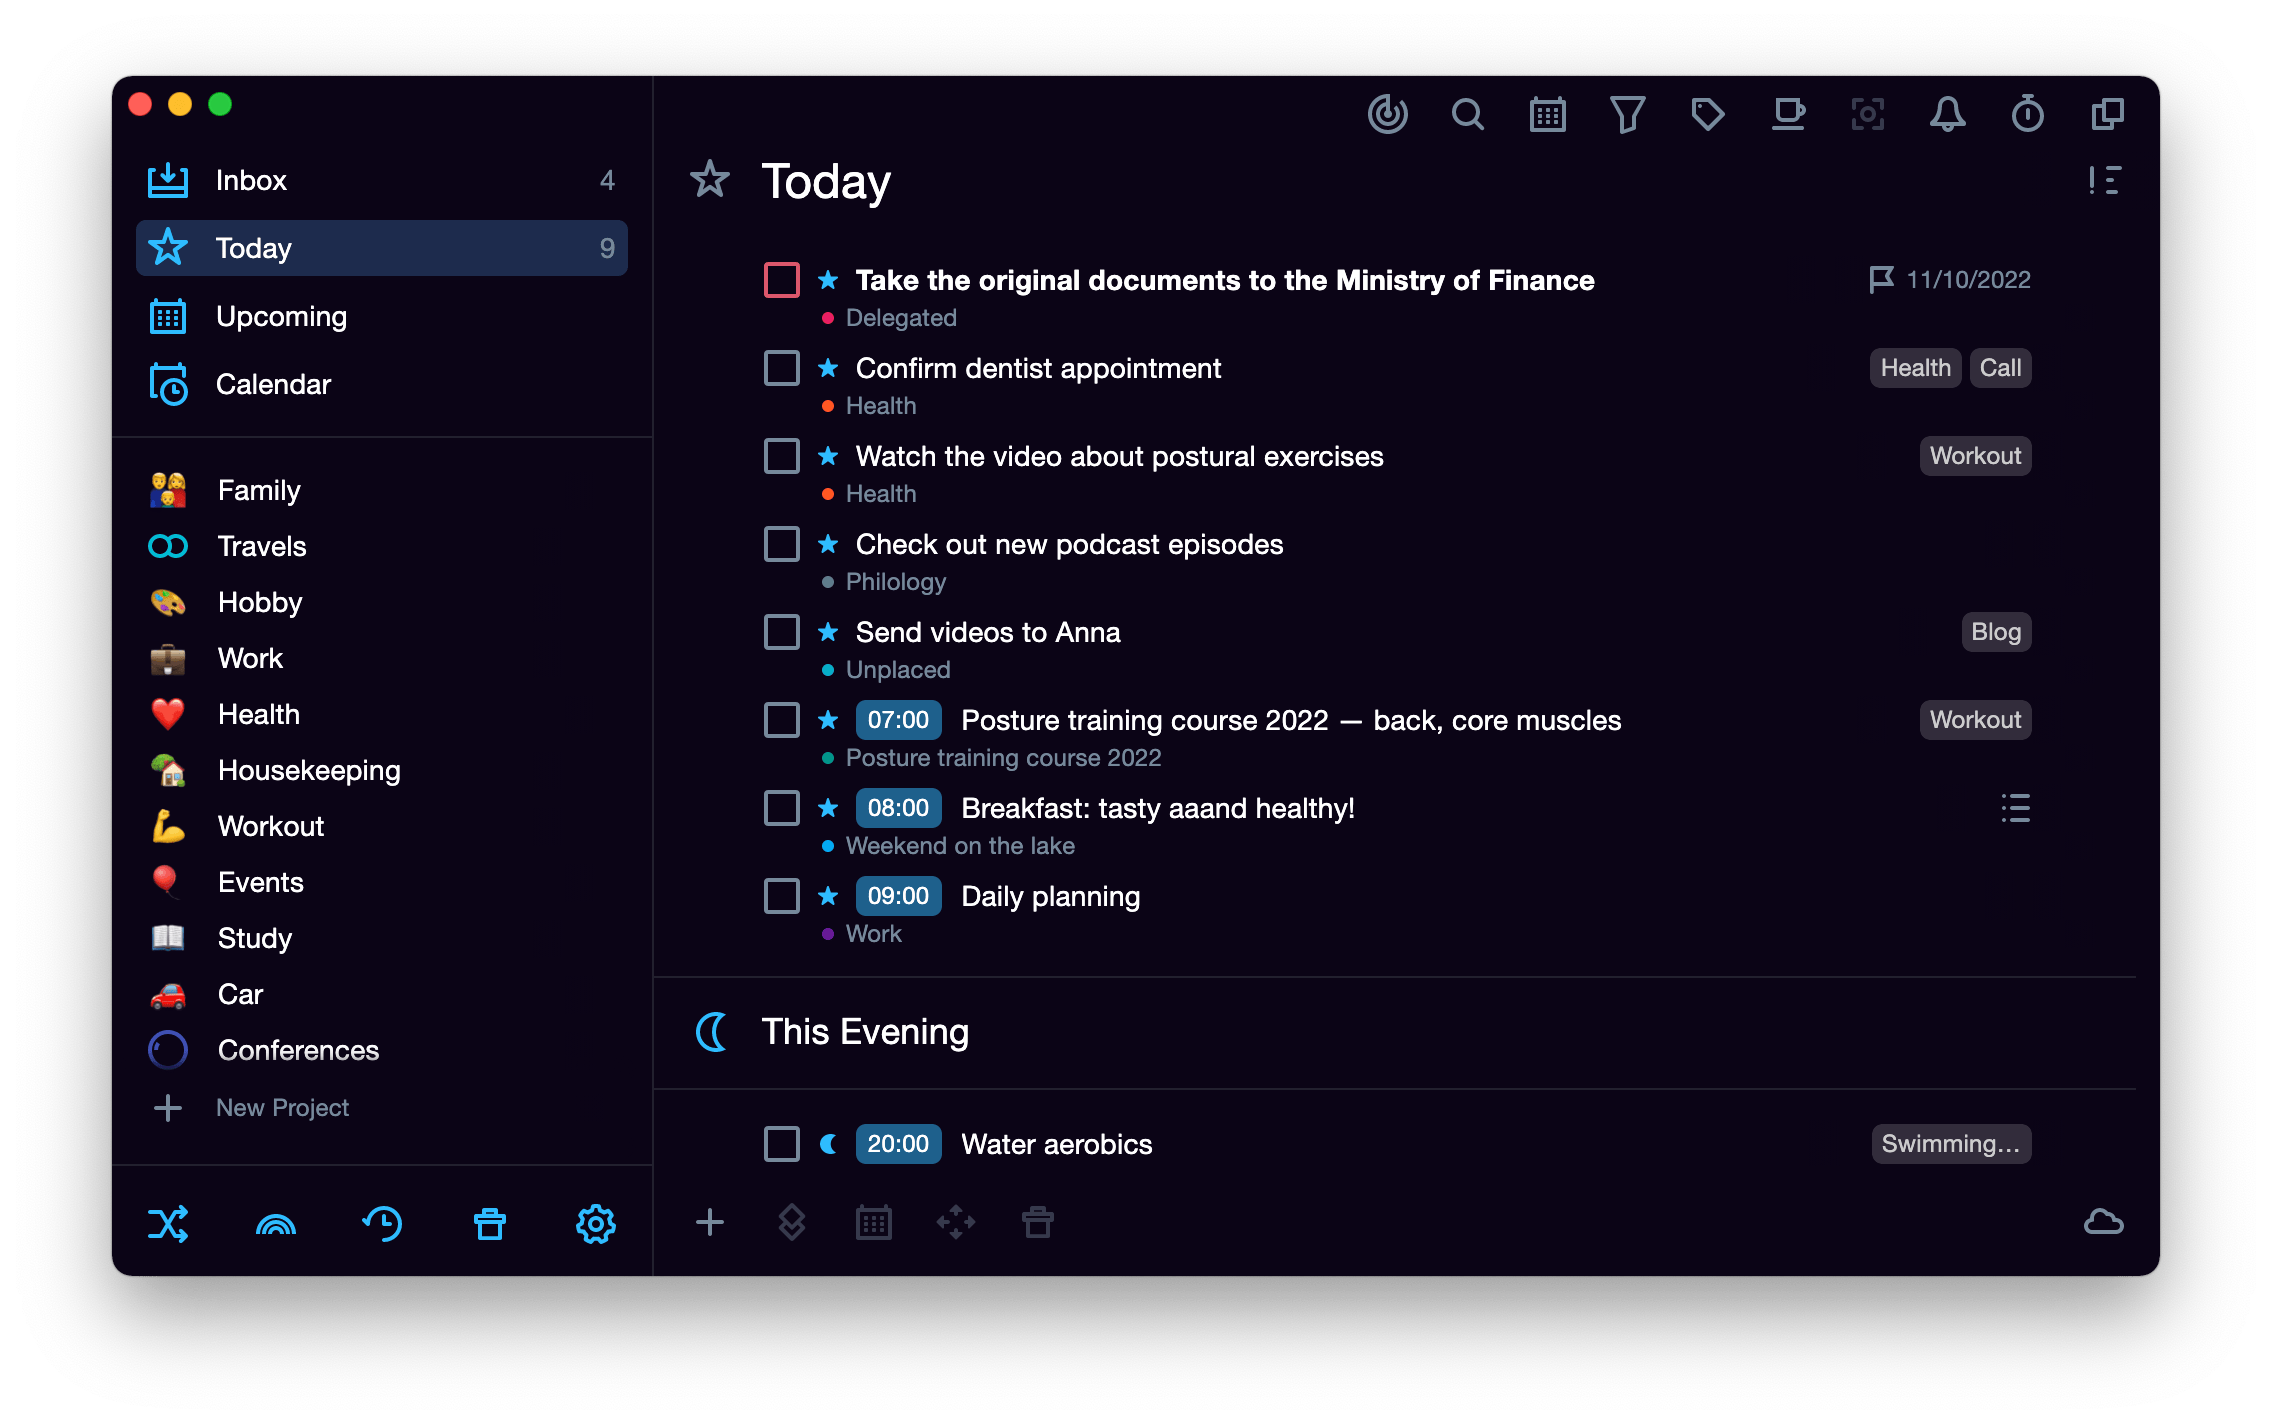Click the diamond chevrons icon in bottom toolbar
2272x1424 pixels.
791,1222
